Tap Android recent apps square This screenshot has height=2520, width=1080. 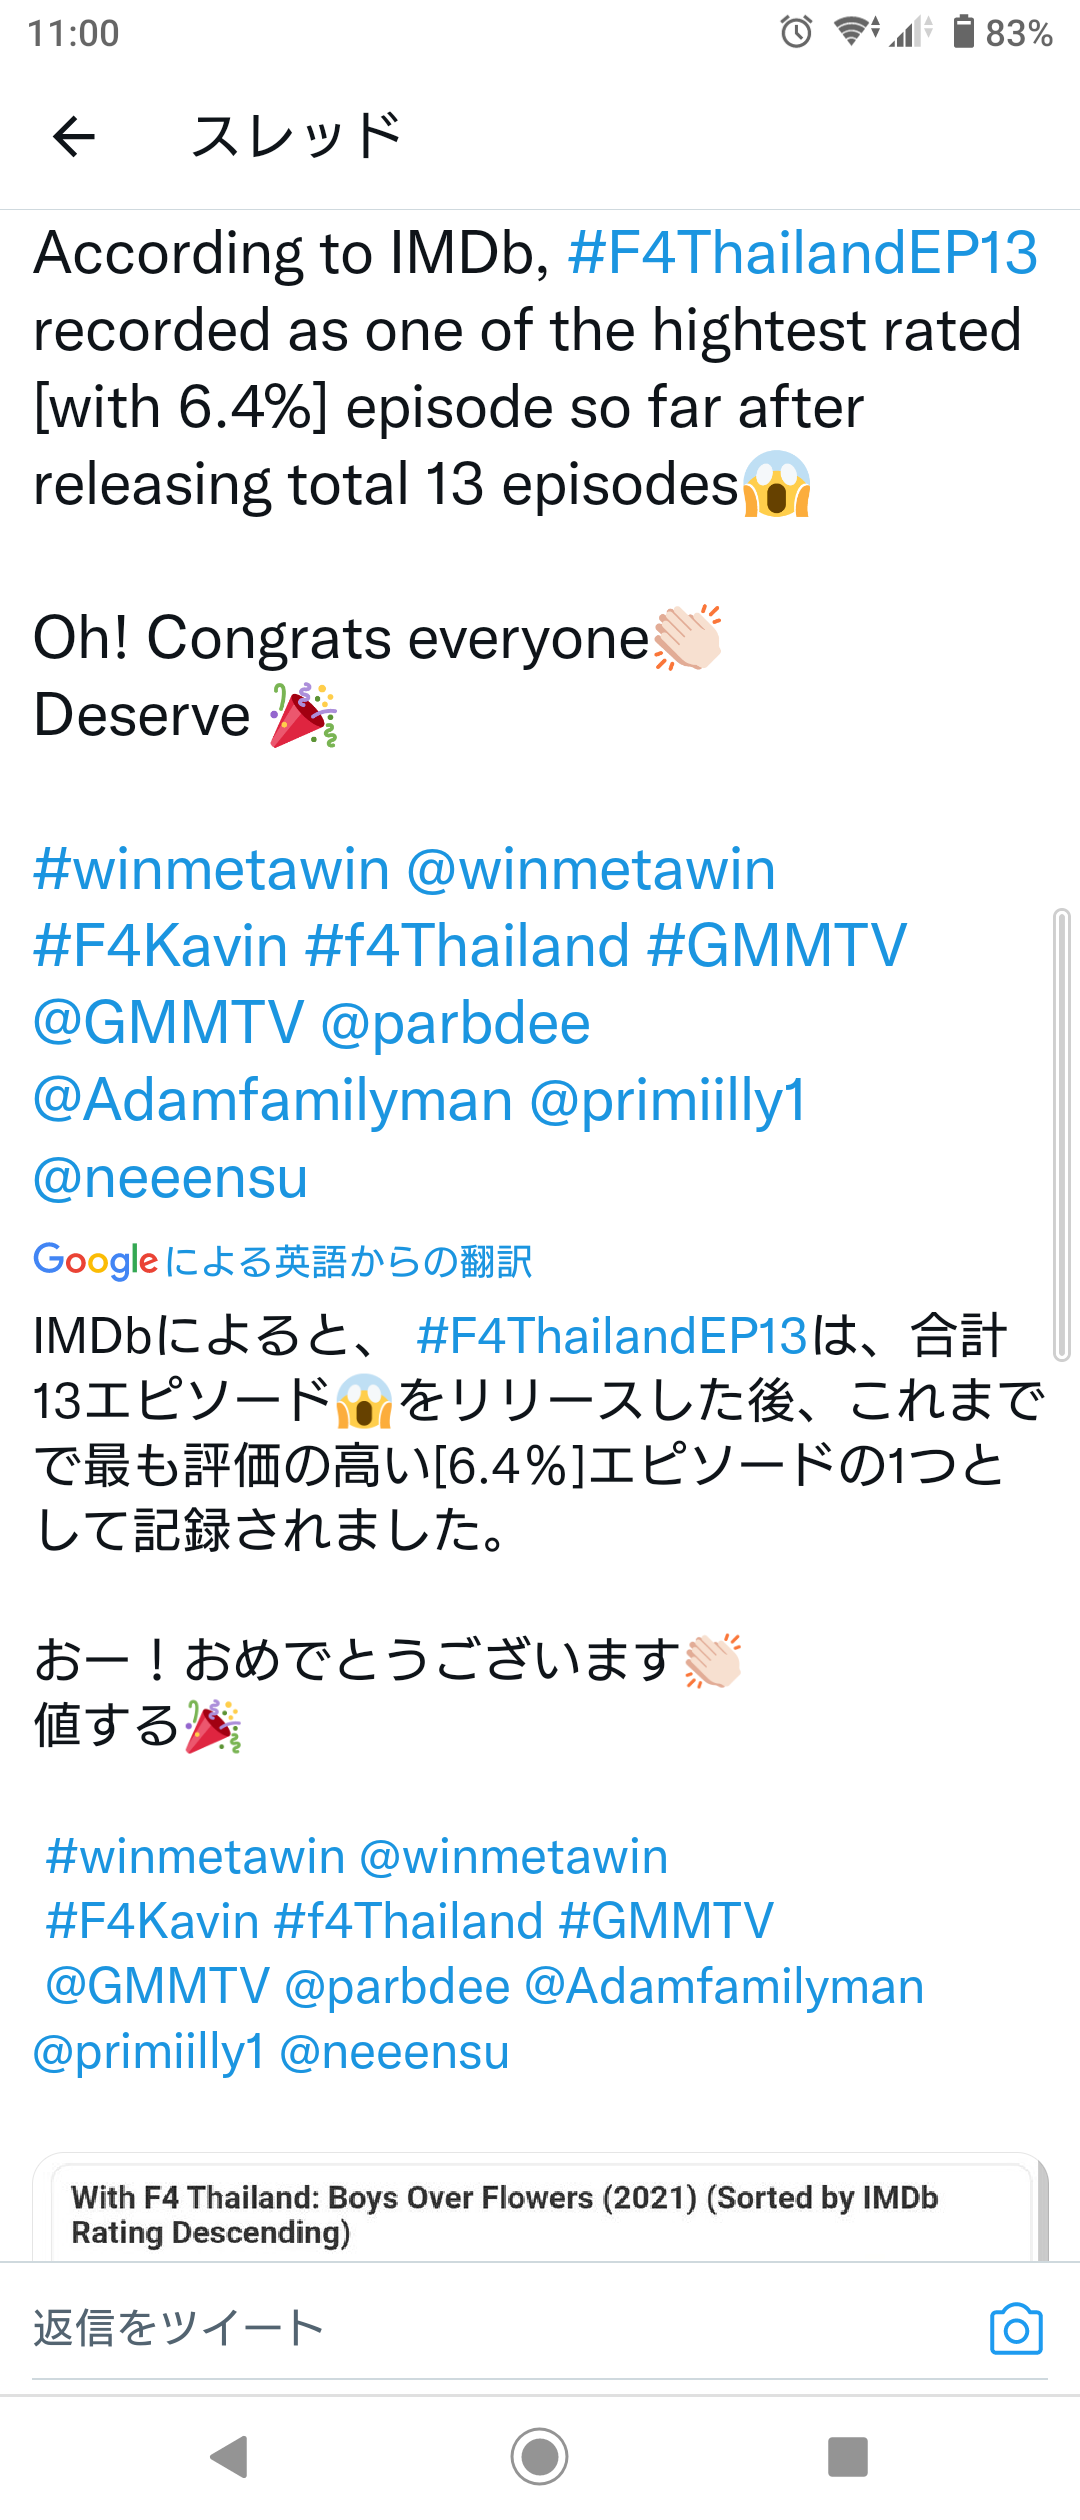tap(848, 2456)
